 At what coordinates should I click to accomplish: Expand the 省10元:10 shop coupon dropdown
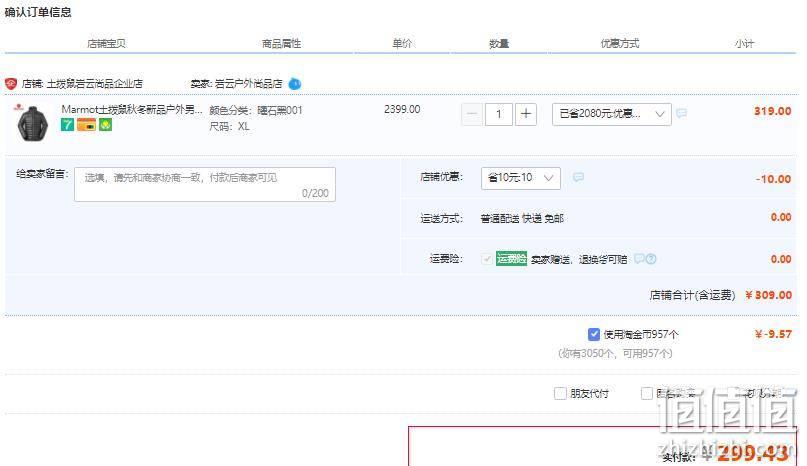click(521, 178)
